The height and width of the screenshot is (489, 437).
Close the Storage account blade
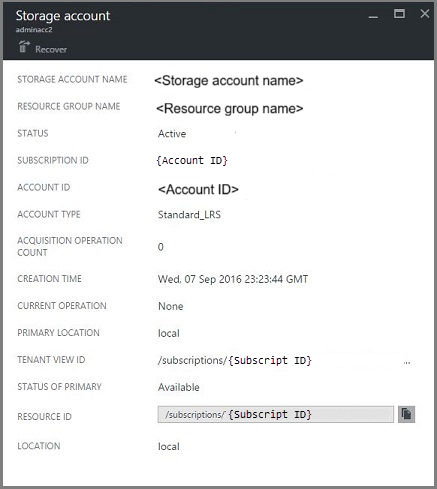425,14
